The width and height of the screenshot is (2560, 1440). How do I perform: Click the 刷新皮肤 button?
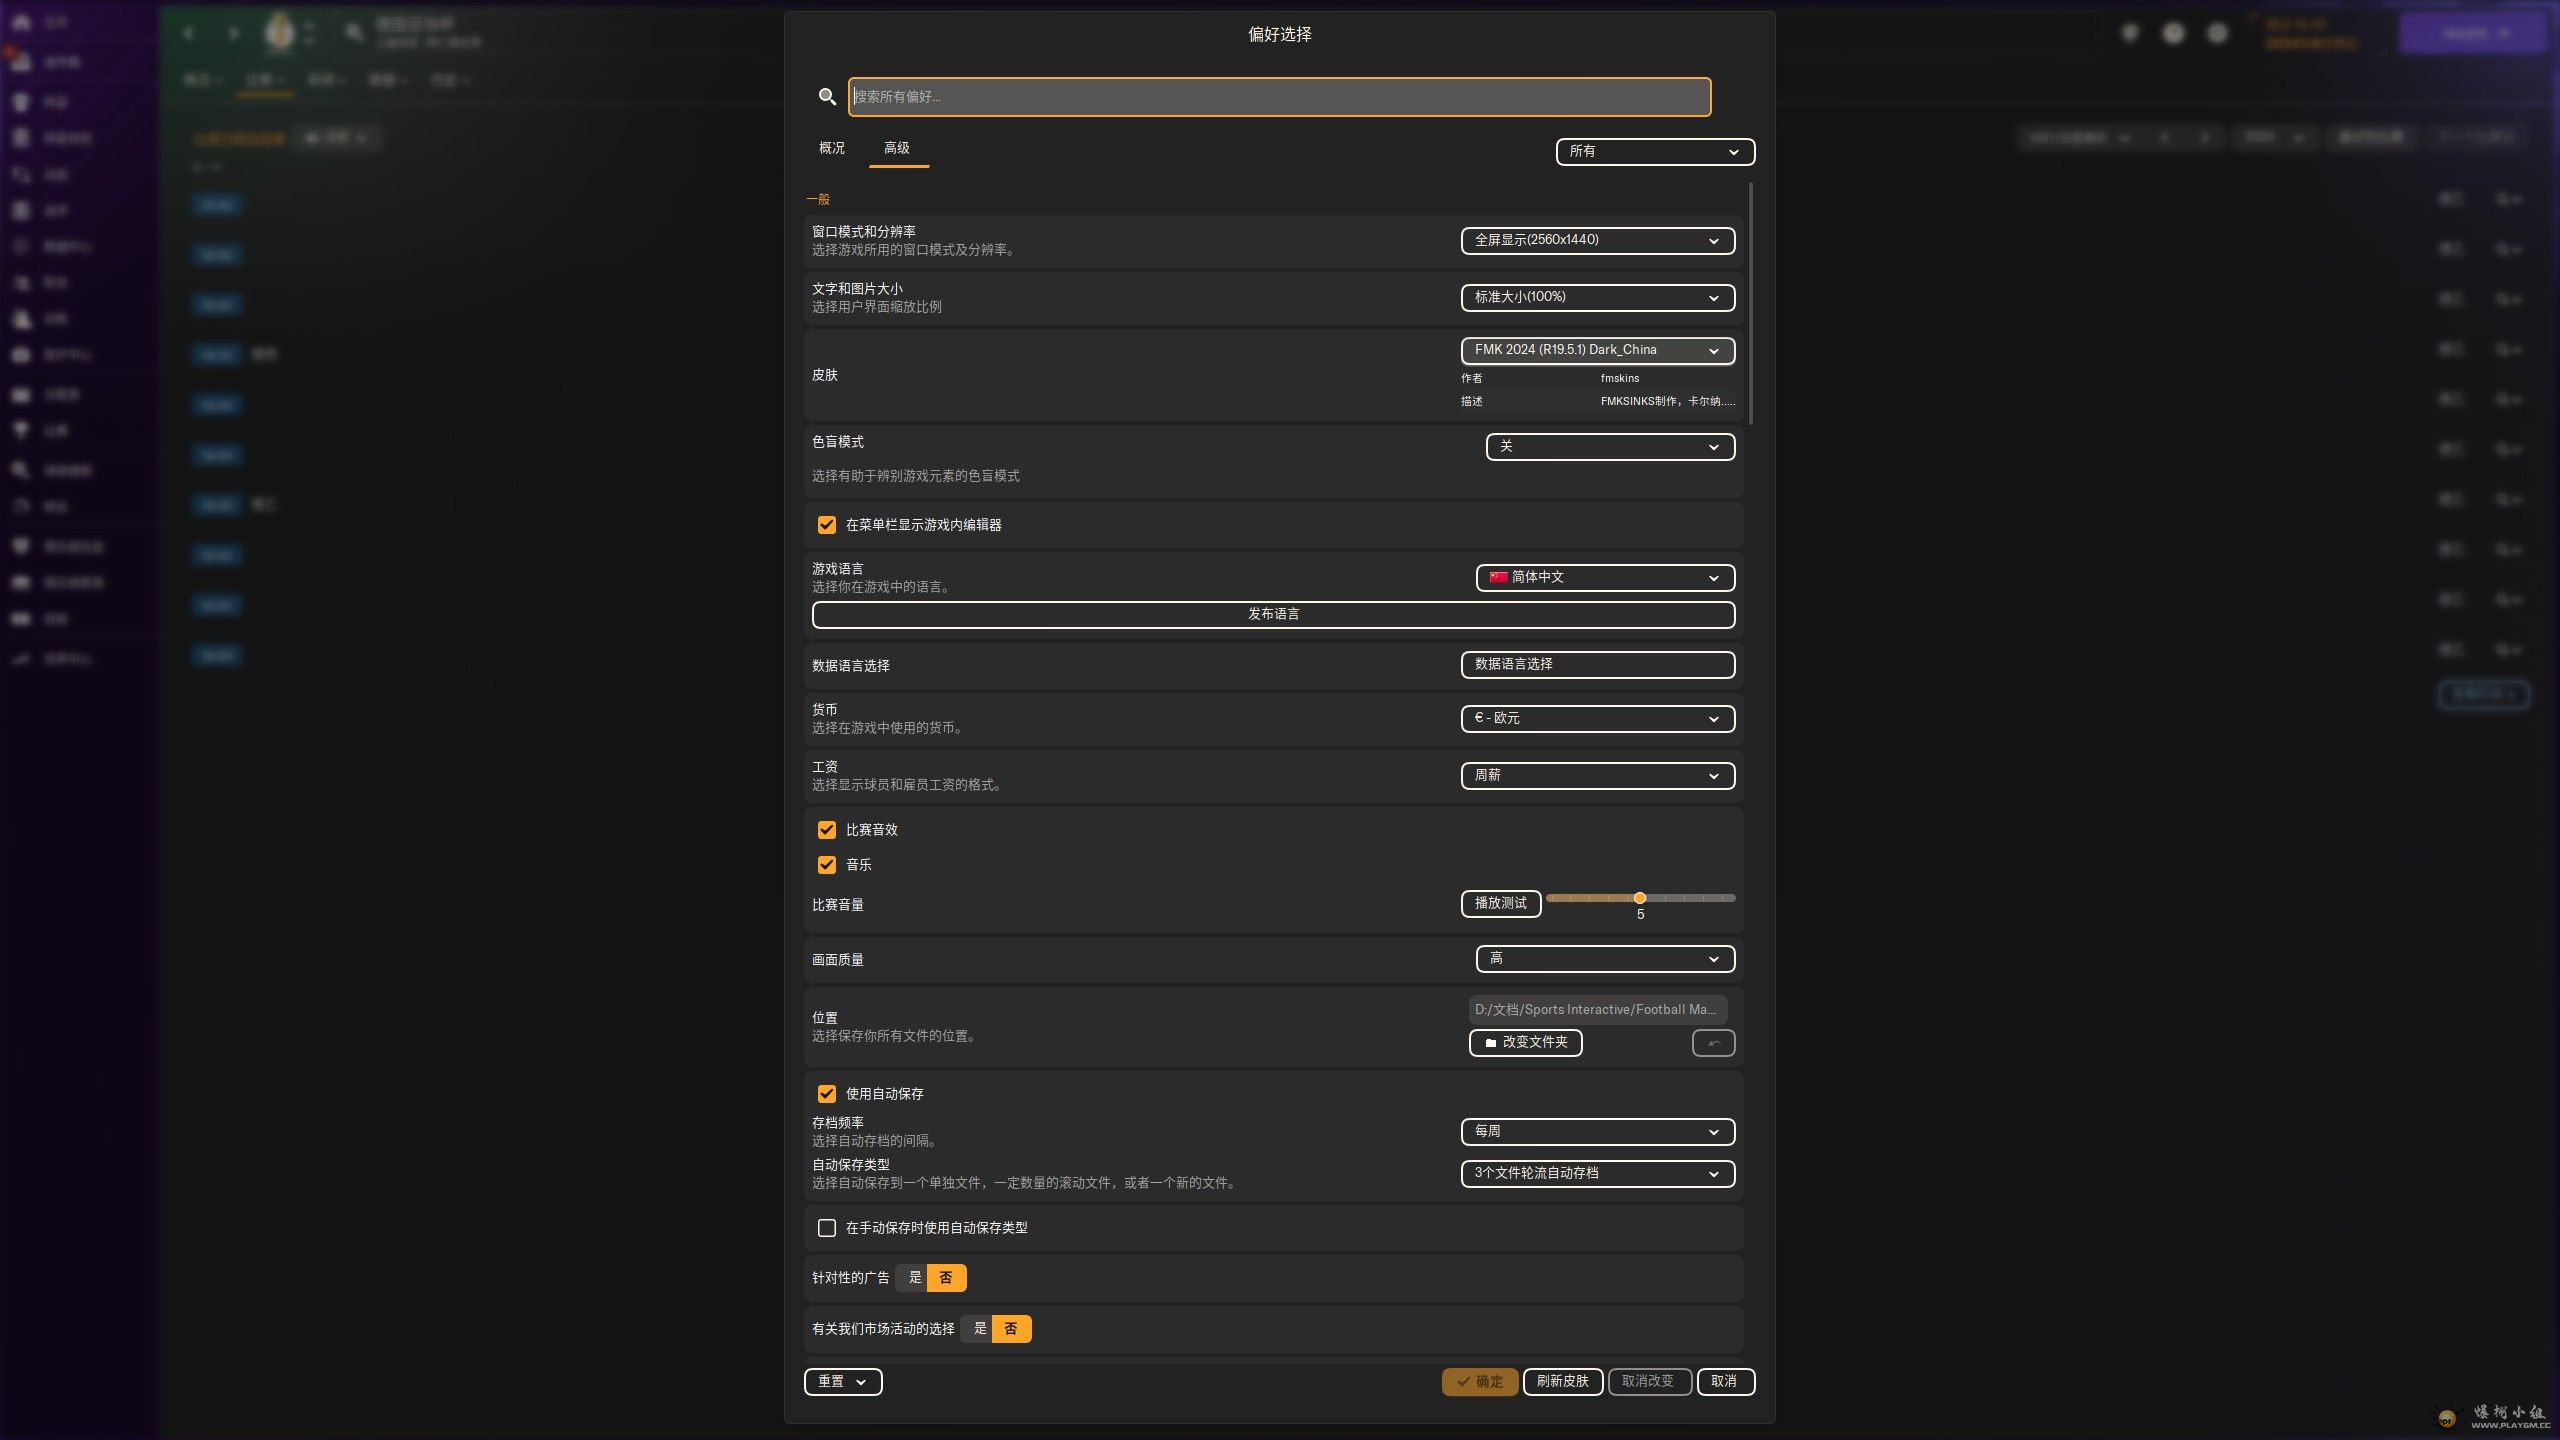coord(1562,1381)
